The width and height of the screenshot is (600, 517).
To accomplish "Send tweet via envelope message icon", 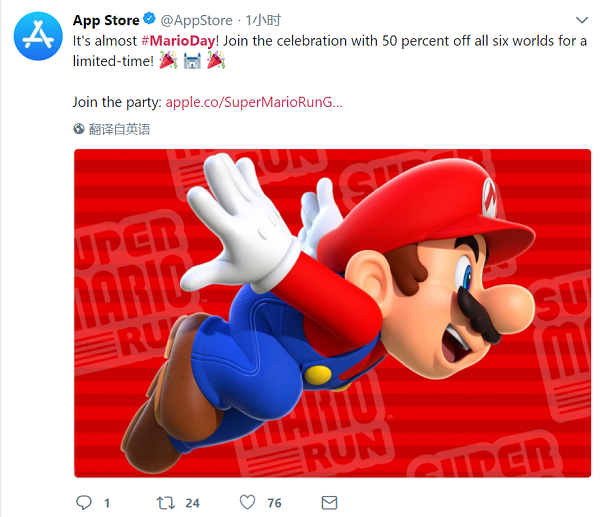I will (328, 502).
